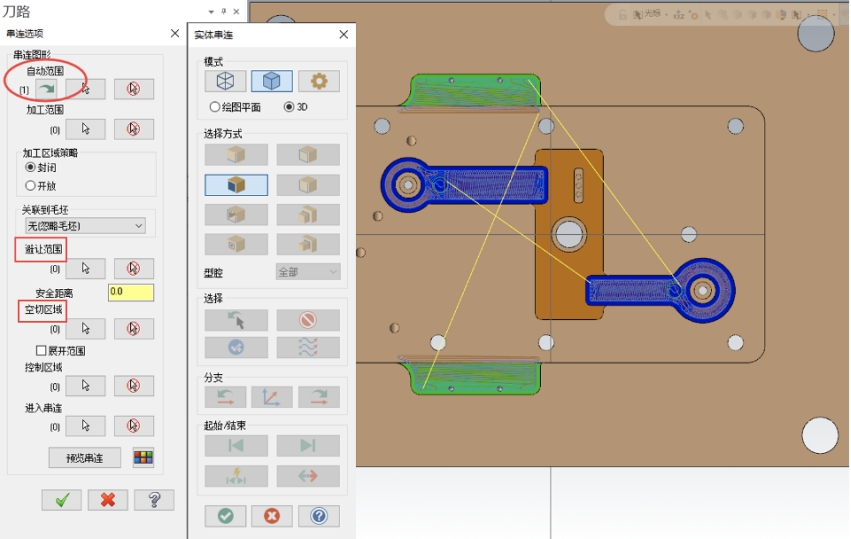Screen dimensions: 851x539
Task: Click the move-end-forward icon under 起始/结束
Action: (308, 446)
